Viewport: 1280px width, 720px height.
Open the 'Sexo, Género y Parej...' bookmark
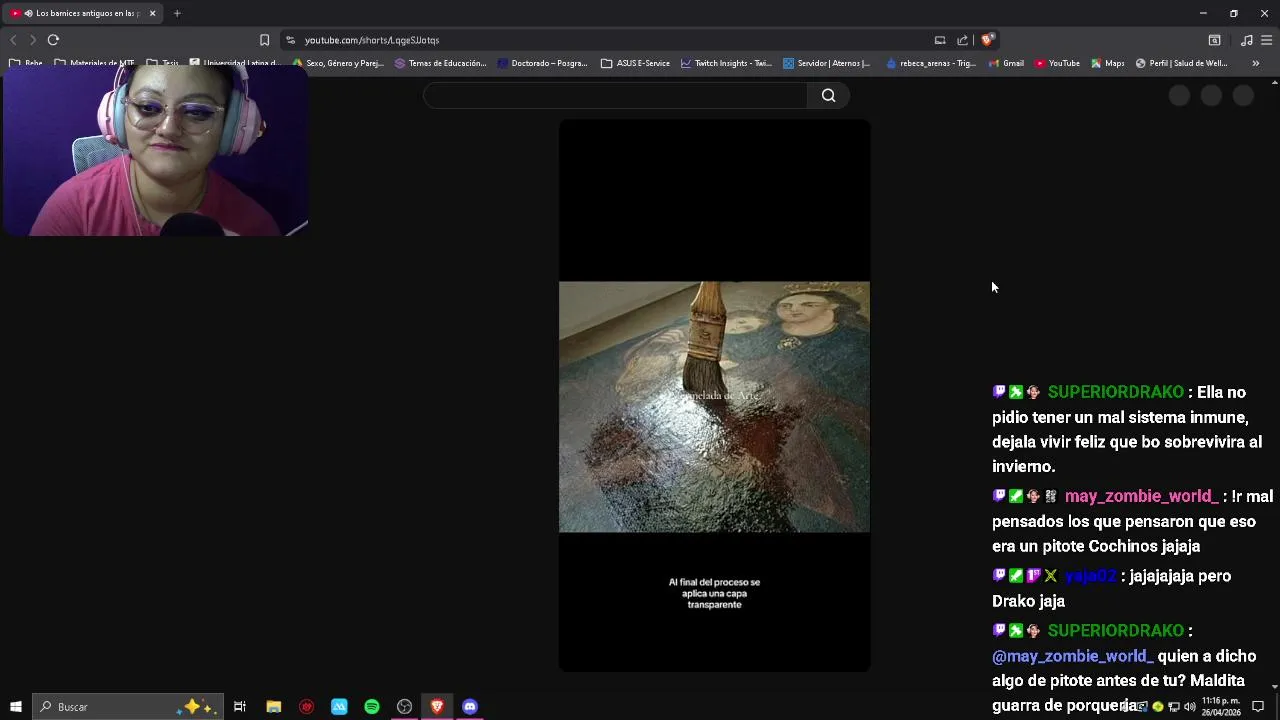point(338,63)
